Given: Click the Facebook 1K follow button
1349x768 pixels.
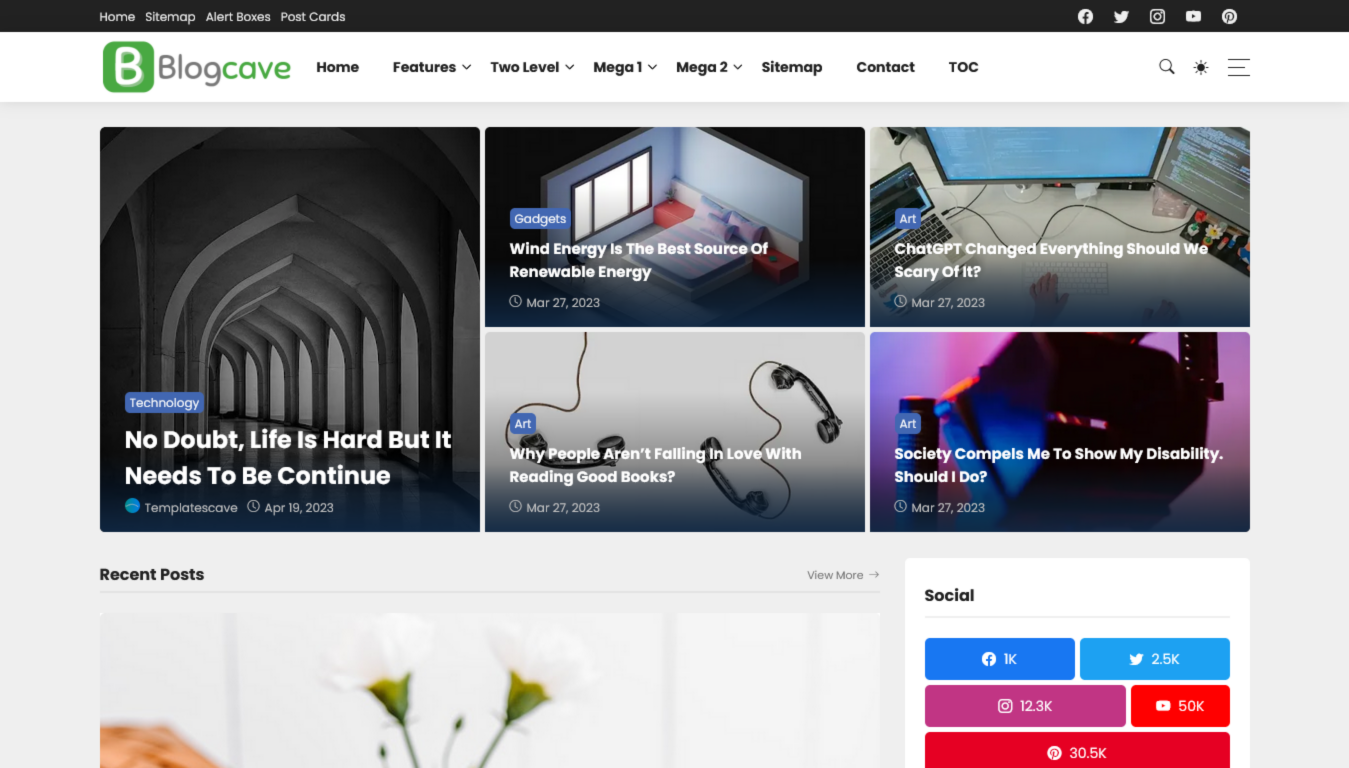Looking at the screenshot, I should click(999, 659).
